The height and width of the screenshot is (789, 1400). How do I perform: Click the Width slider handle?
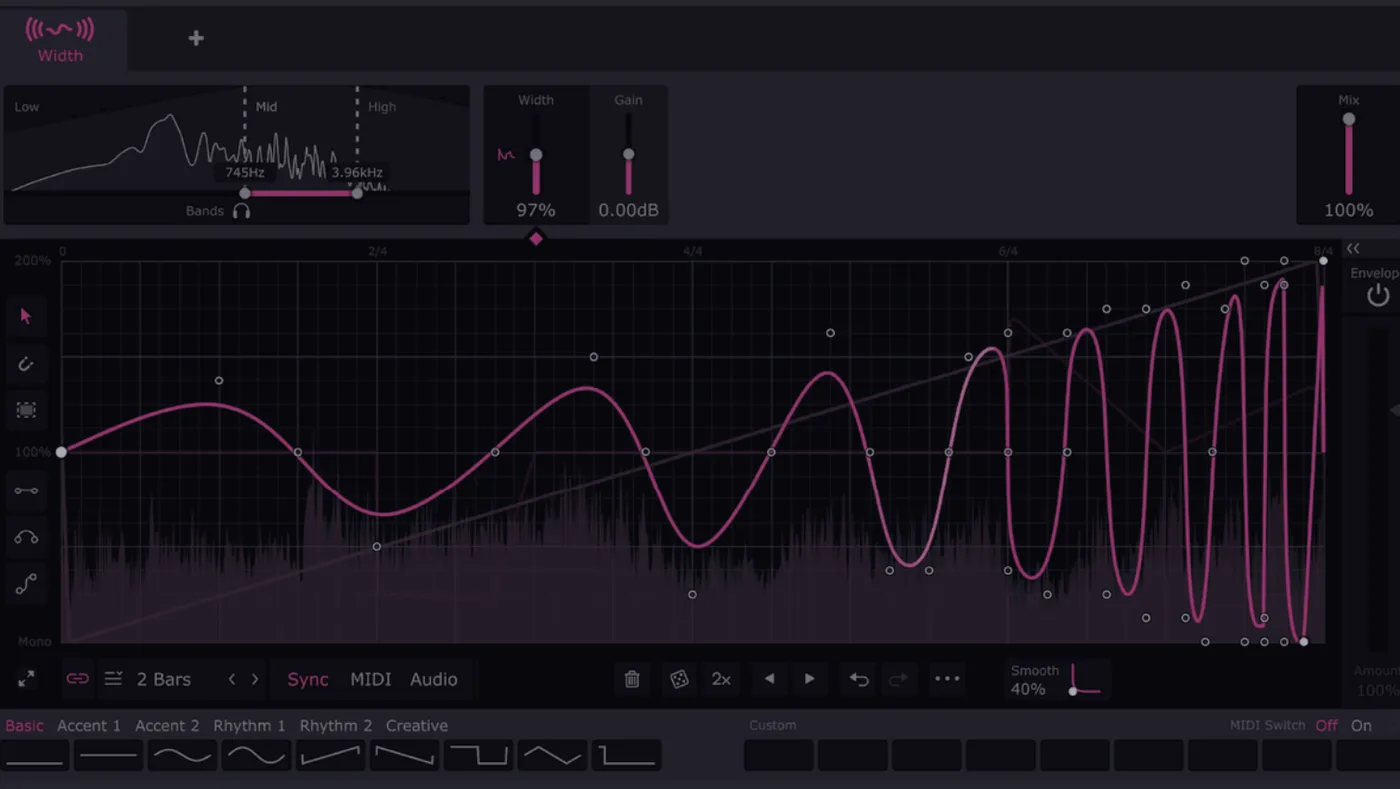(536, 154)
